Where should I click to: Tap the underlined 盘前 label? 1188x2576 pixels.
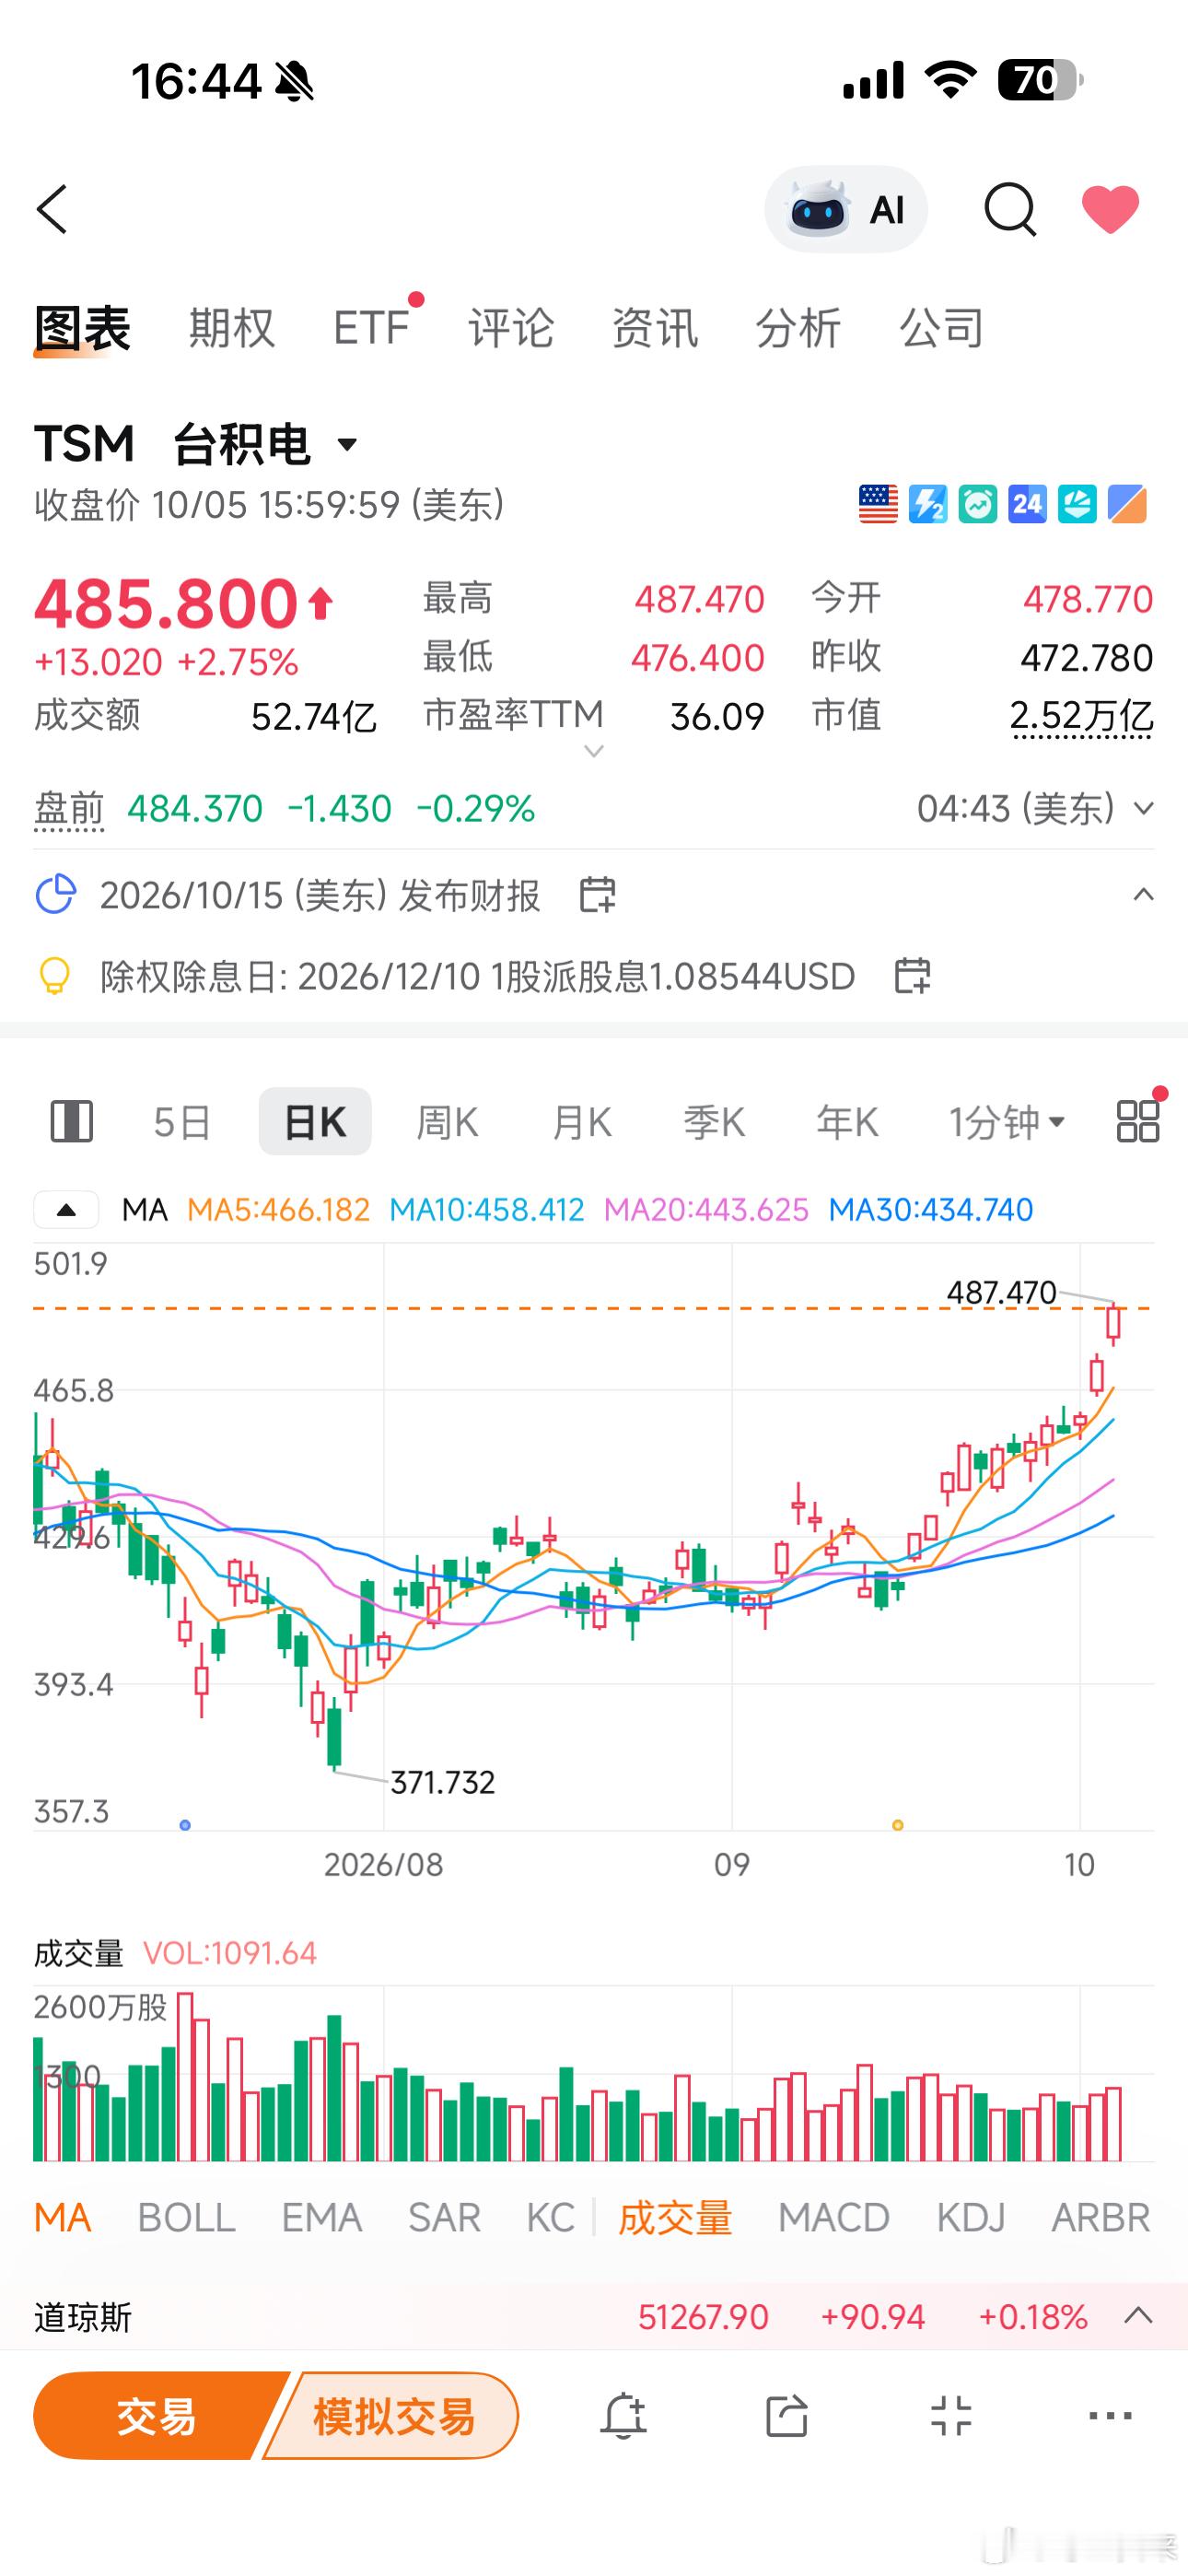pos(69,808)
